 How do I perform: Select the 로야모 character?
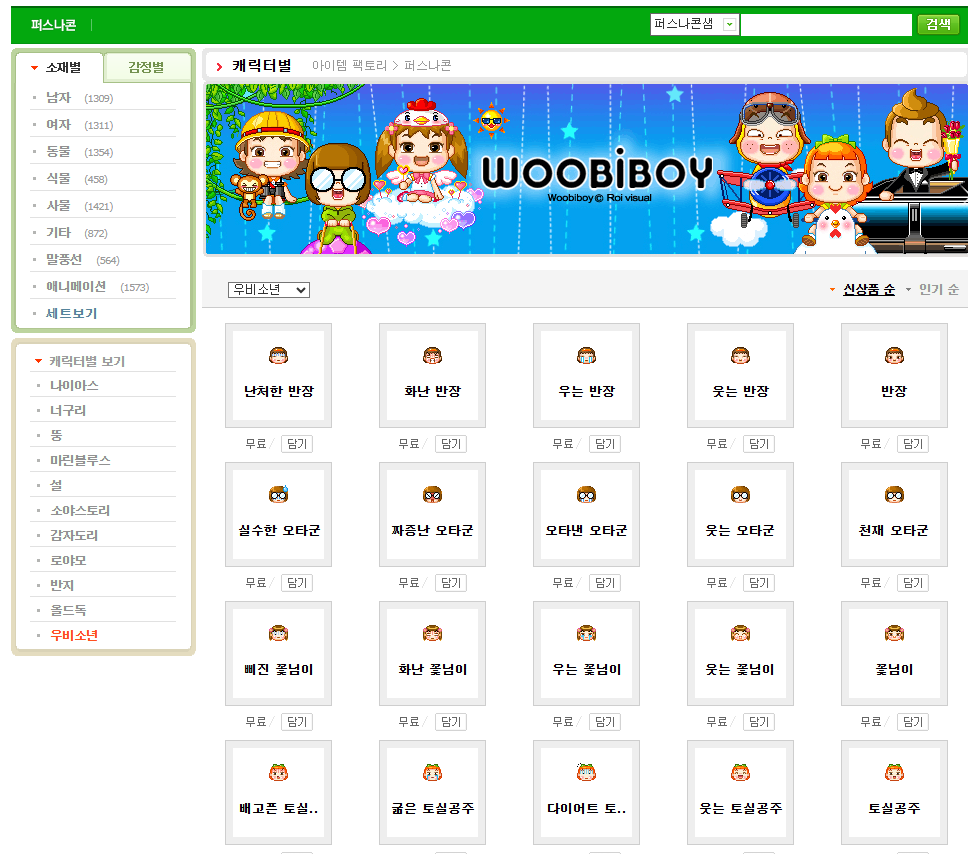68,560
